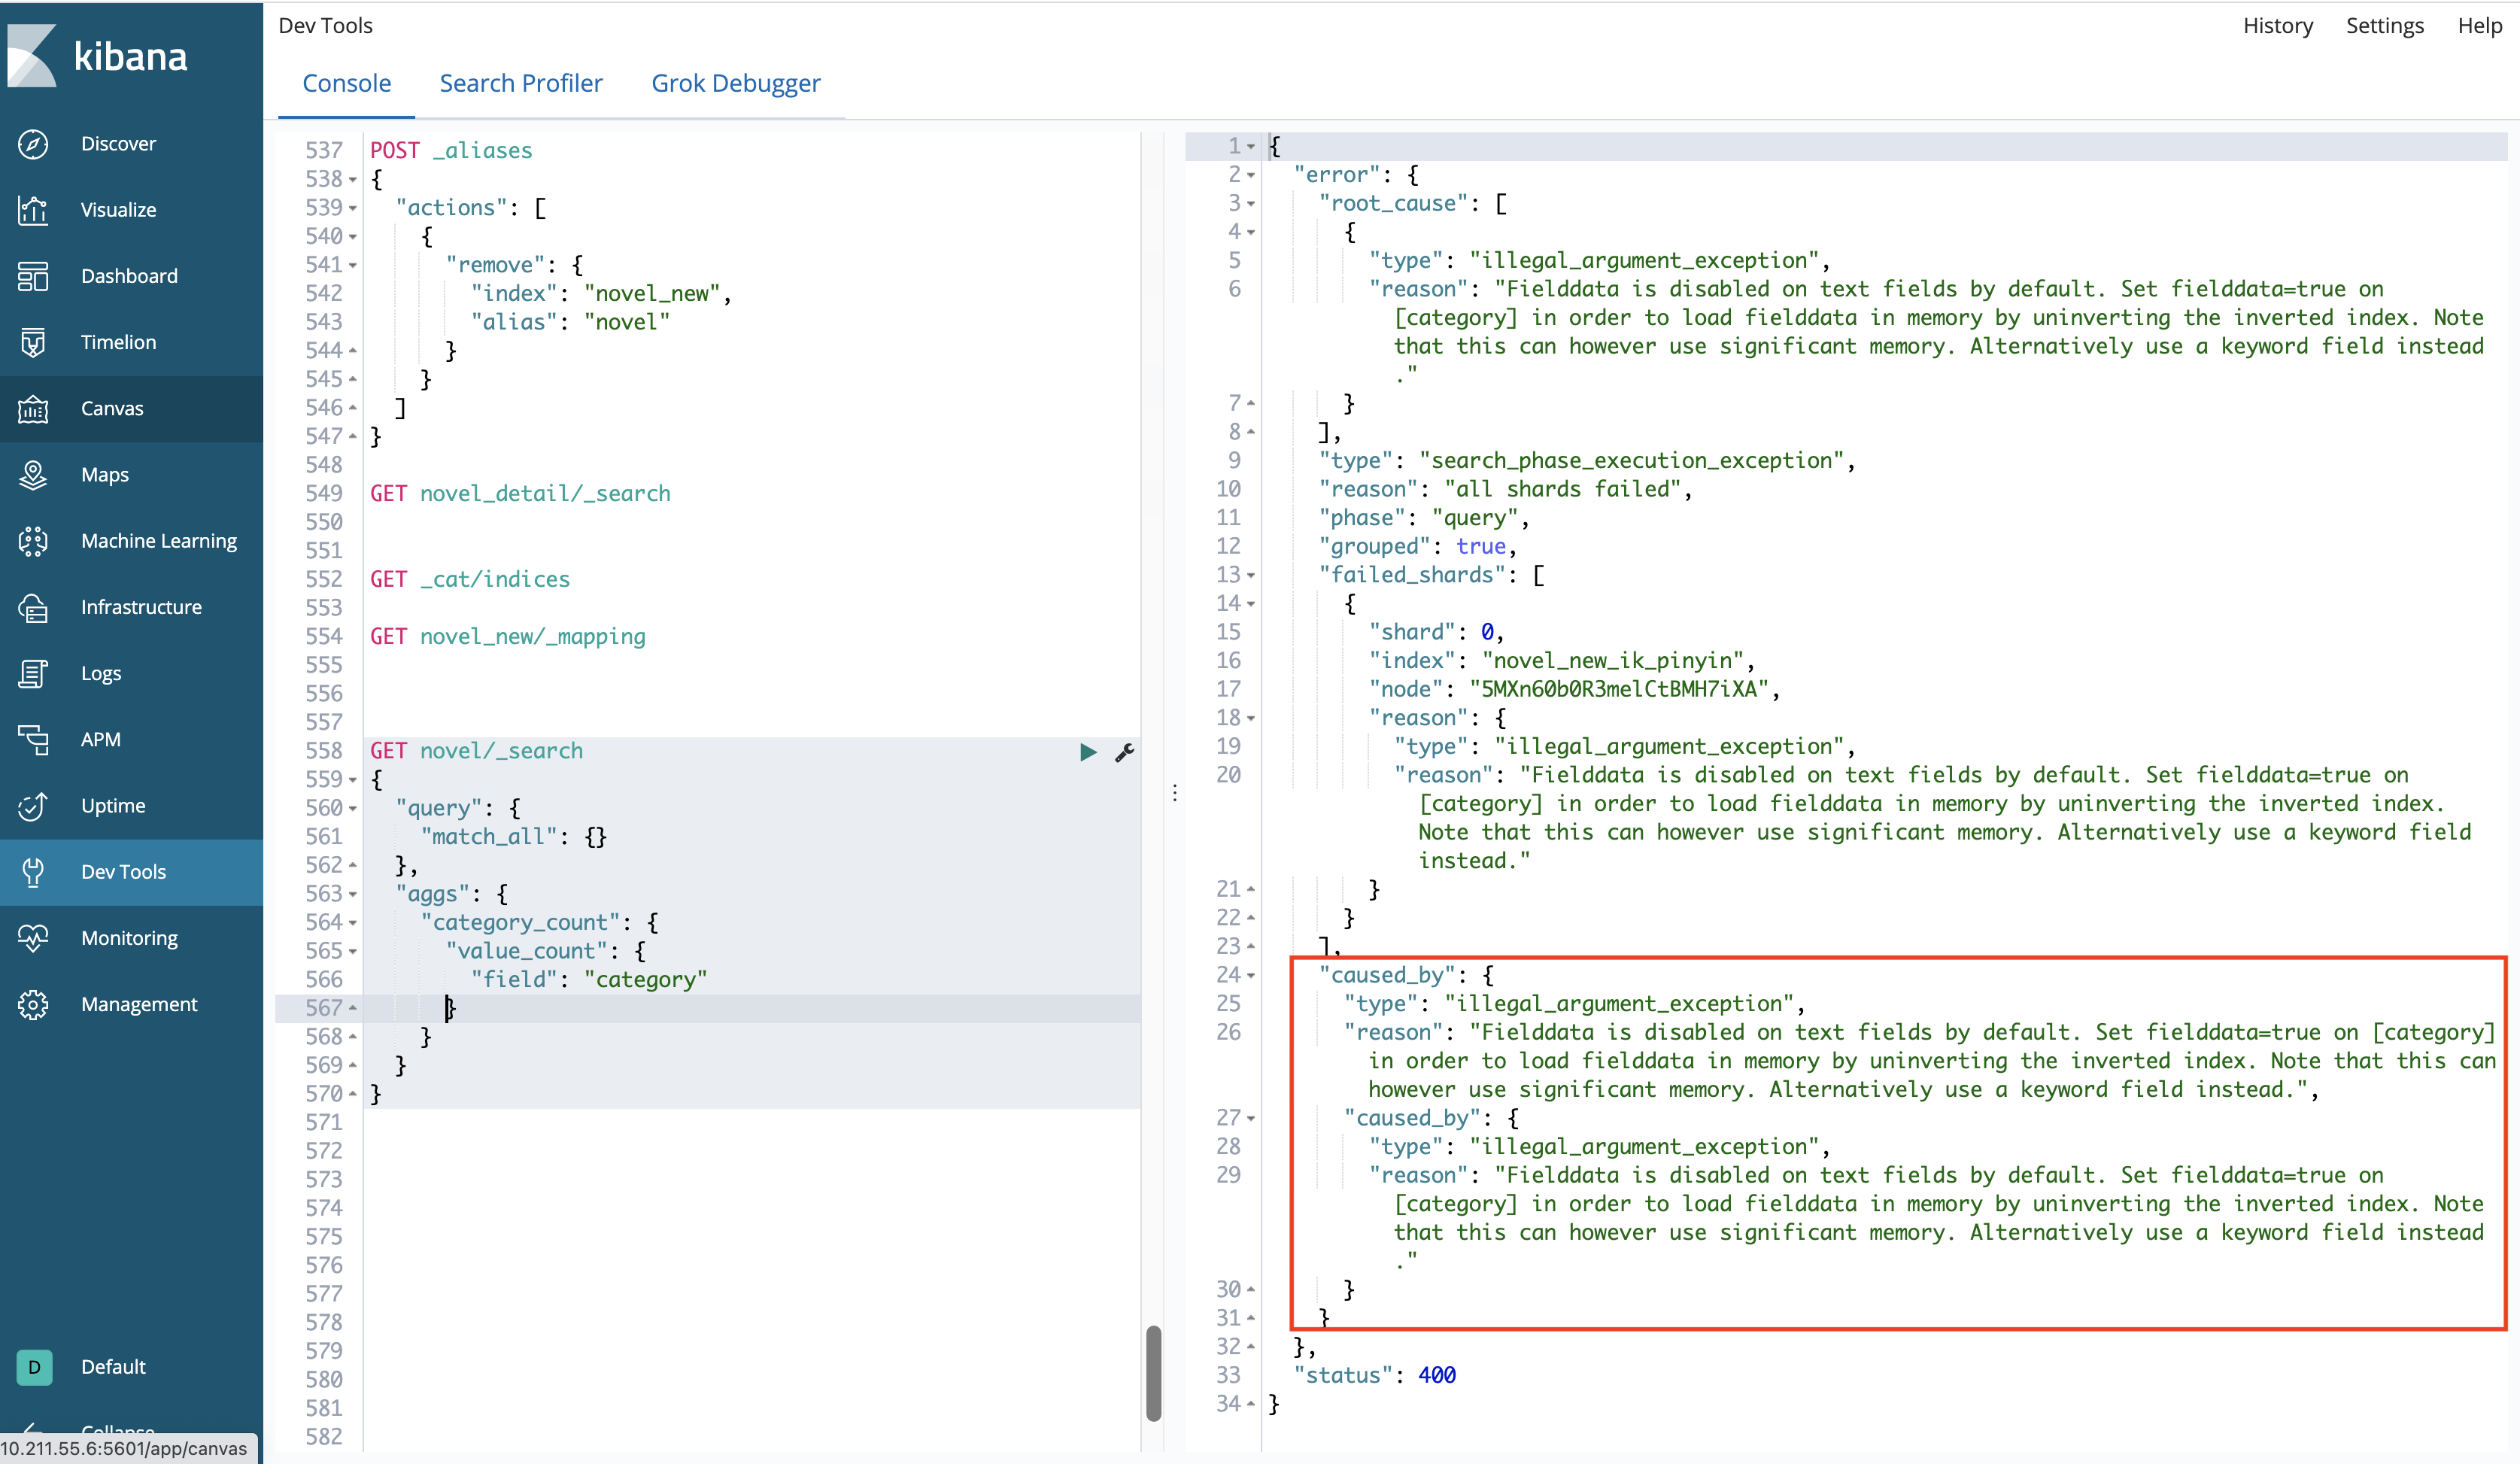This screenshot has width=2520, height=1464.
Task: Click GET novel_detail/_search line
Action: coord(520,494)
